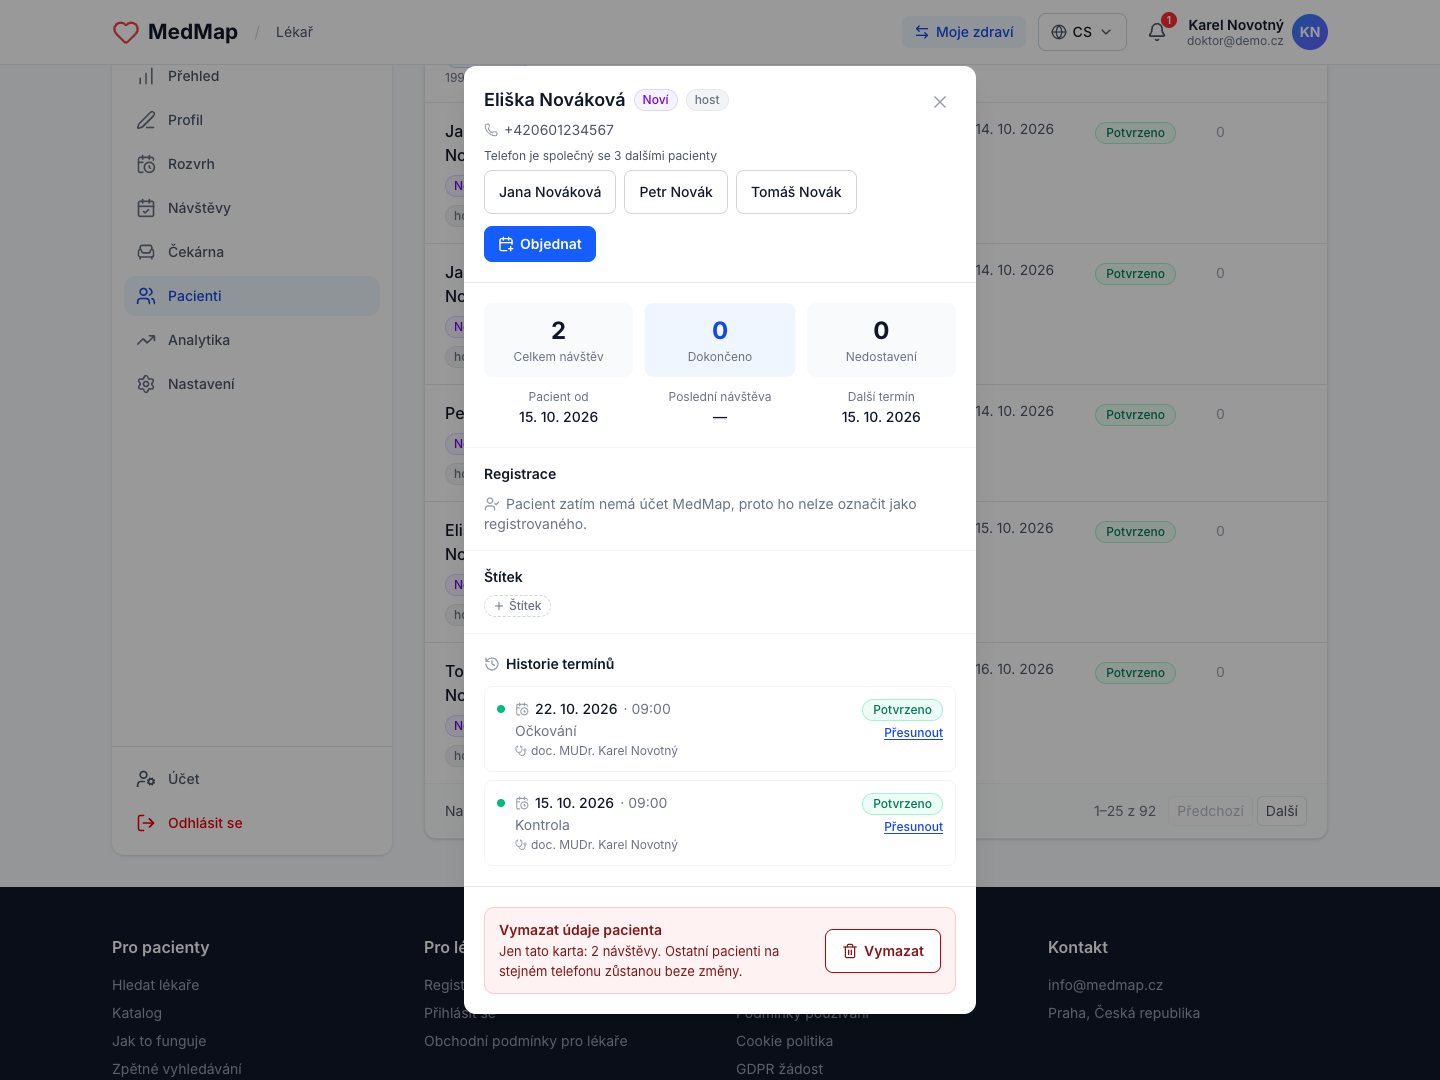Click the Profil pencil icon

coord(146,120)
